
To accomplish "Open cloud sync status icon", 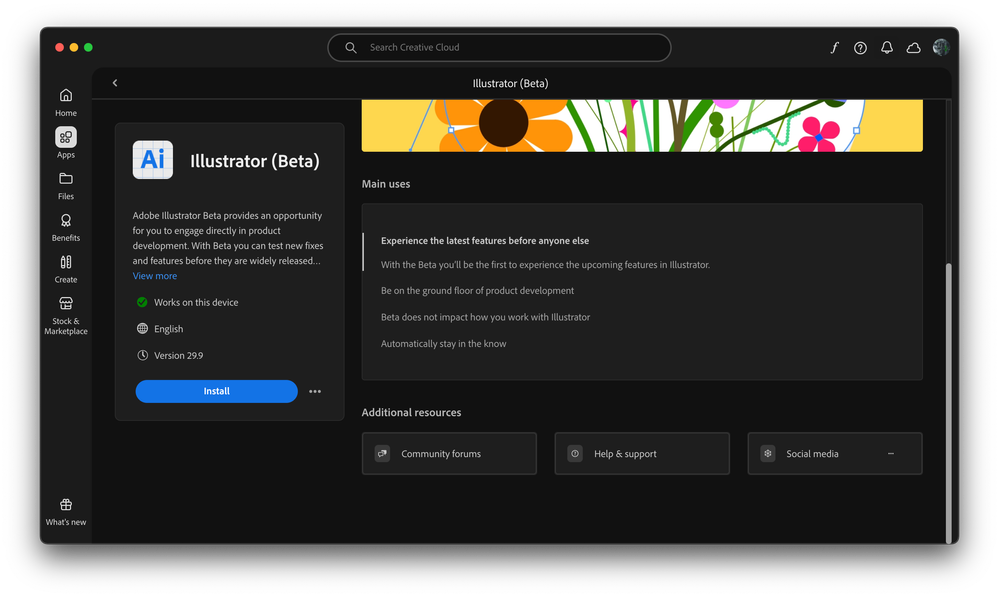I will 914,48.
